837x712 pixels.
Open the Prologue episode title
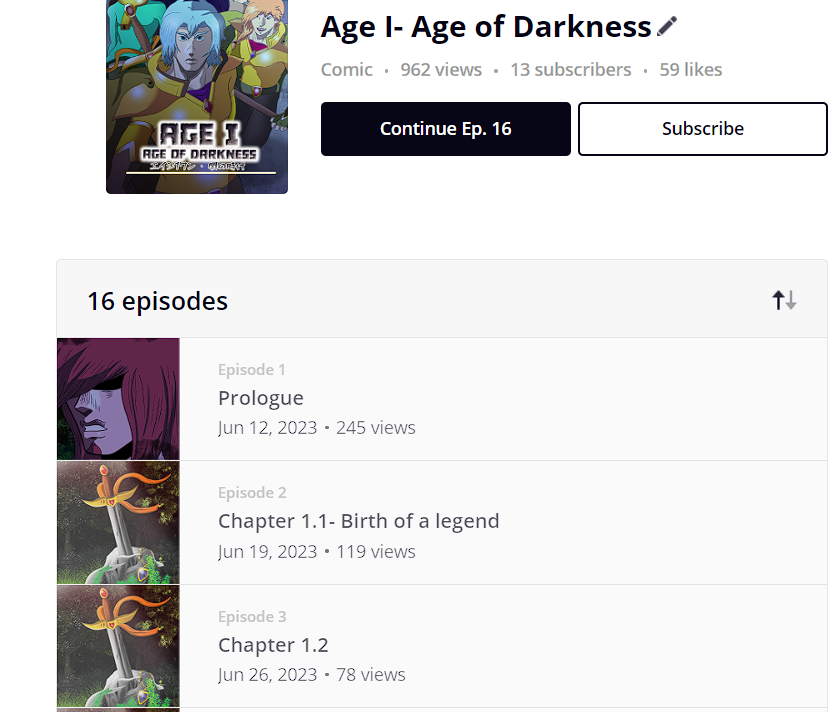pos(261,398)
